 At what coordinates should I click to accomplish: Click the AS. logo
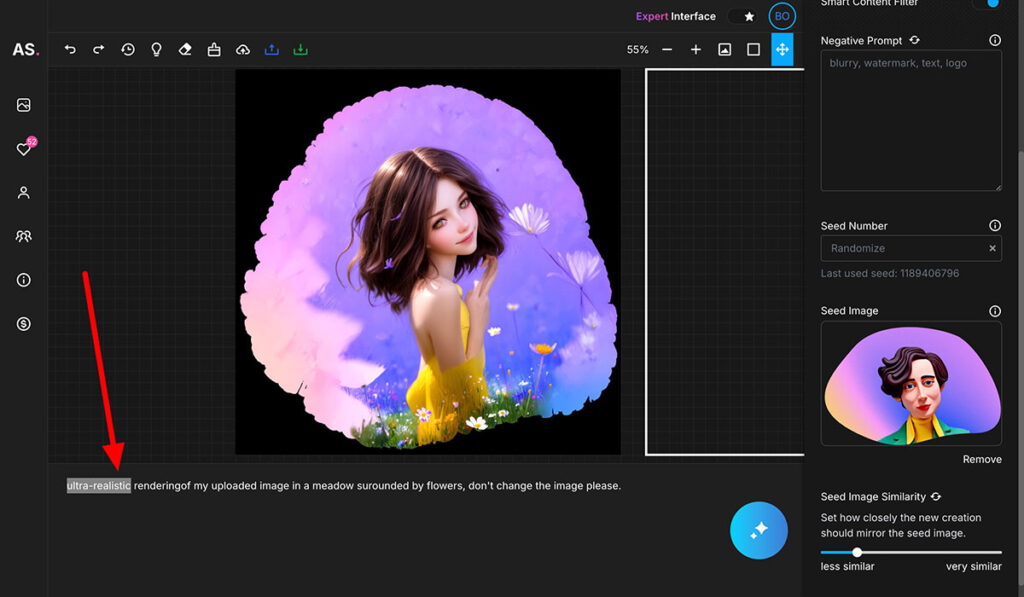pos(25,50)
